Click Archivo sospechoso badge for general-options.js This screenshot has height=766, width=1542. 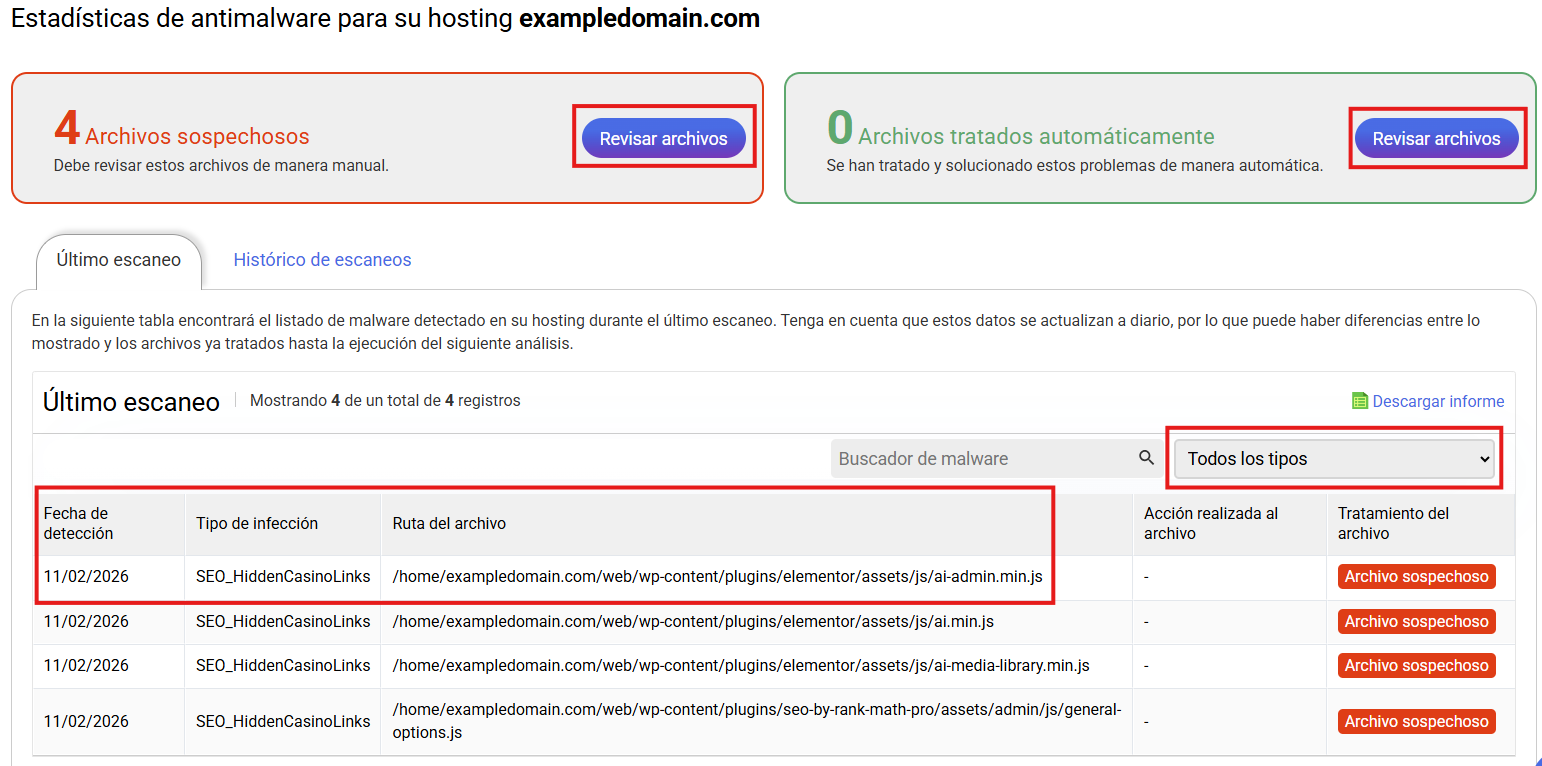(1416, 721)
